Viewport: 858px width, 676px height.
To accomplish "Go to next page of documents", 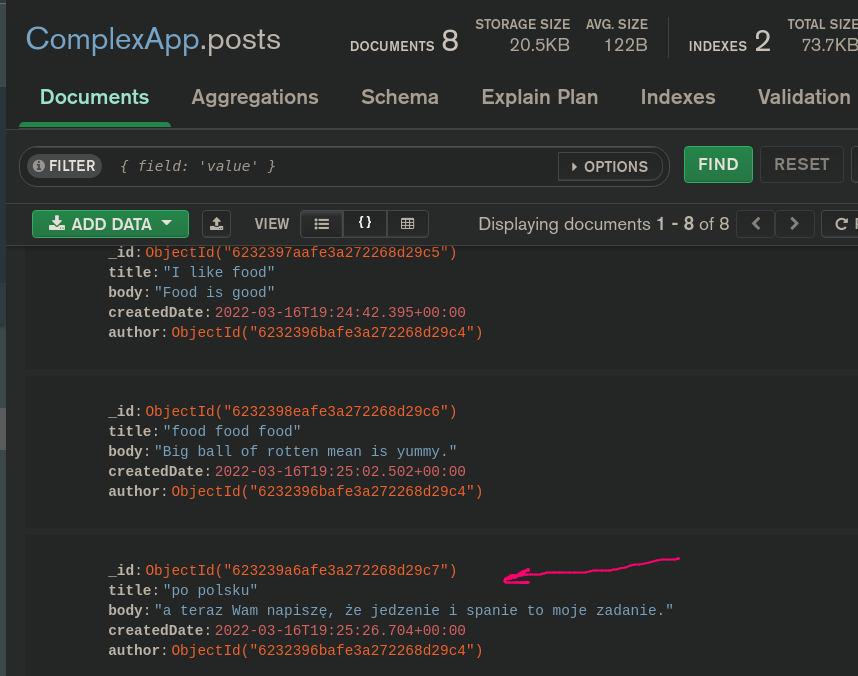I will (x=794, y=224).
